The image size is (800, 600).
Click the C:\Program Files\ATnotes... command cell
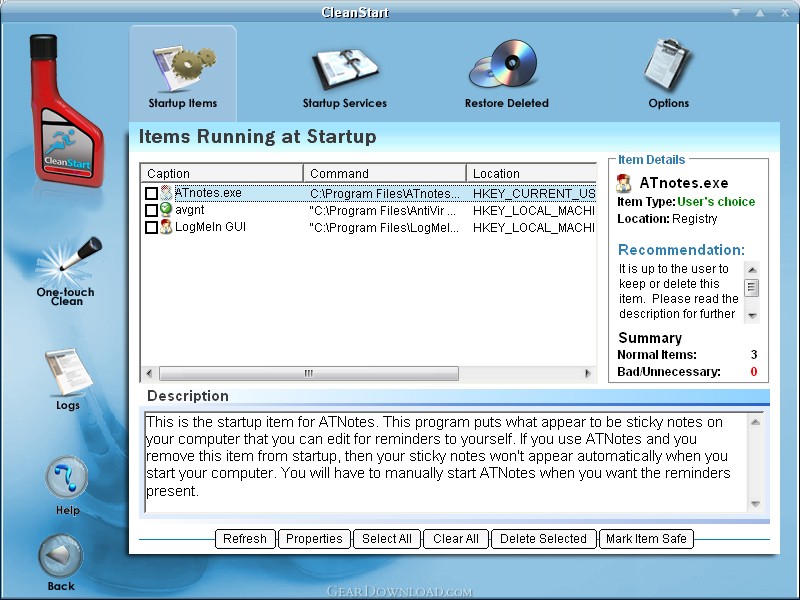[385, 193]
